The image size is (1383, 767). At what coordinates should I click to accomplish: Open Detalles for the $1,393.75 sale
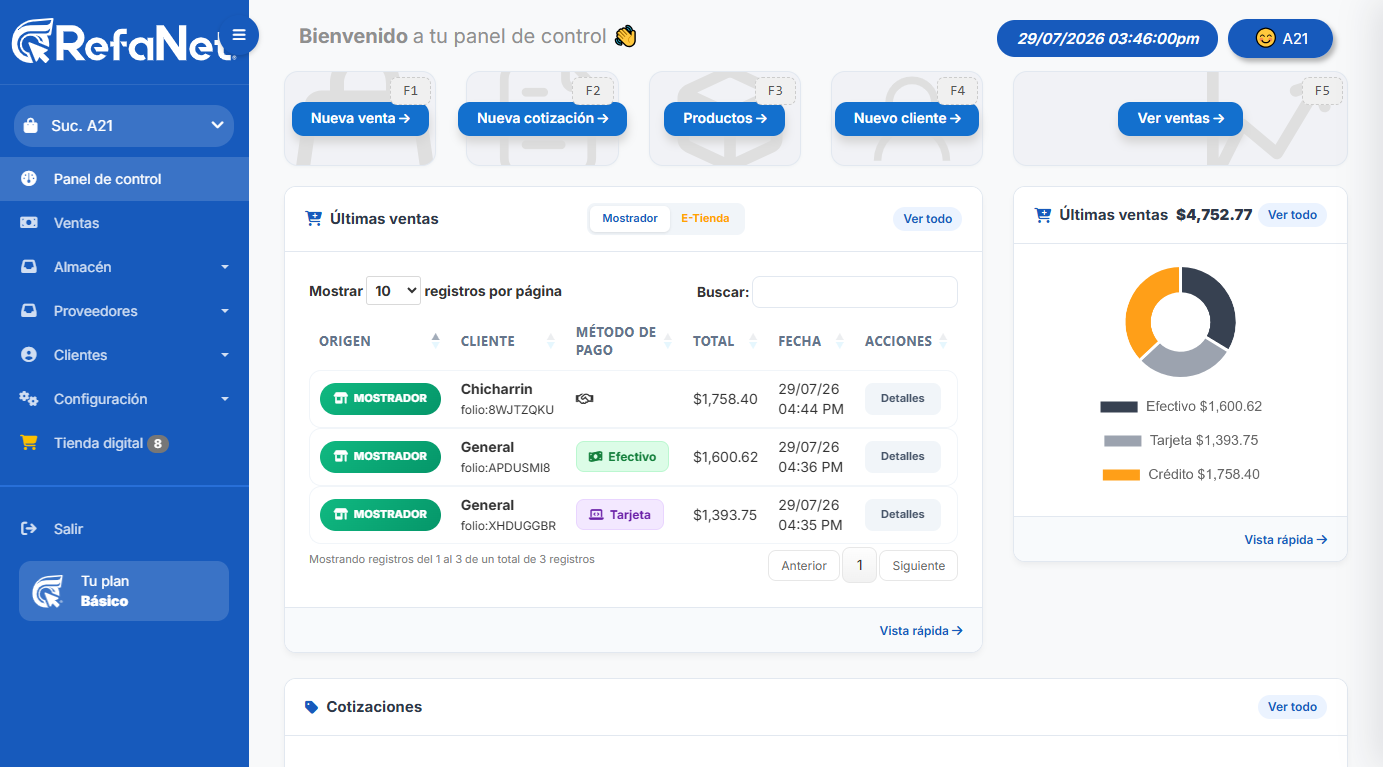click(x=903, y=514)
